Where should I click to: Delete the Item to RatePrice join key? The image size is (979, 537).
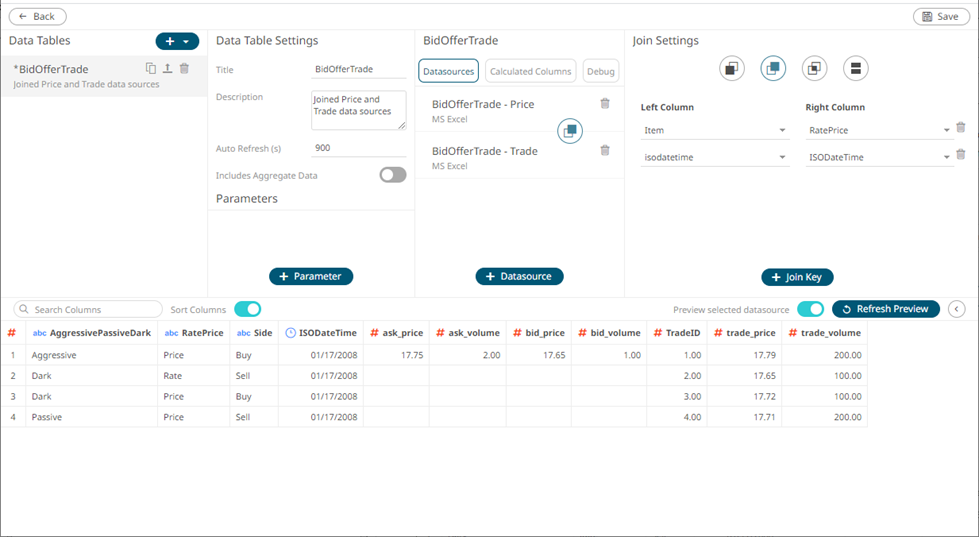[x=960, y=128]
